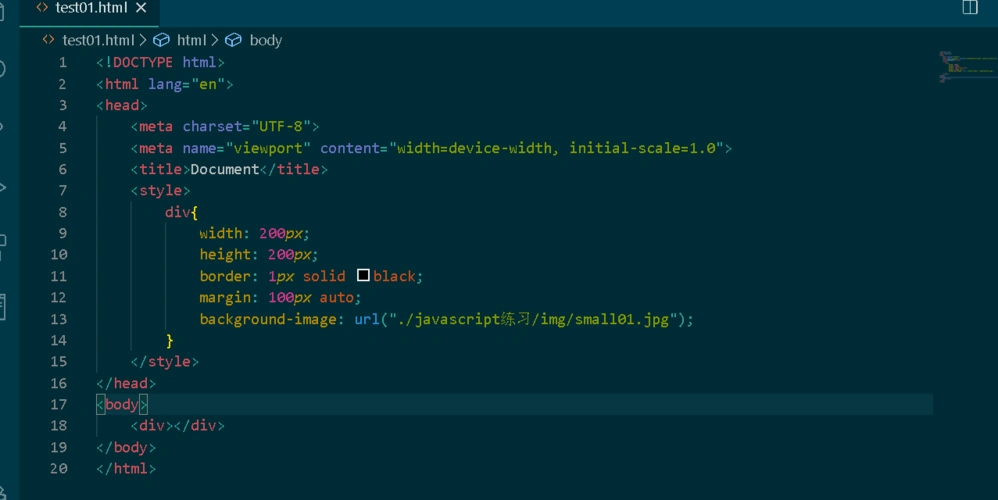
Task: Expand the html breadcrumb symbol list
Action: (x=191, y=40)
